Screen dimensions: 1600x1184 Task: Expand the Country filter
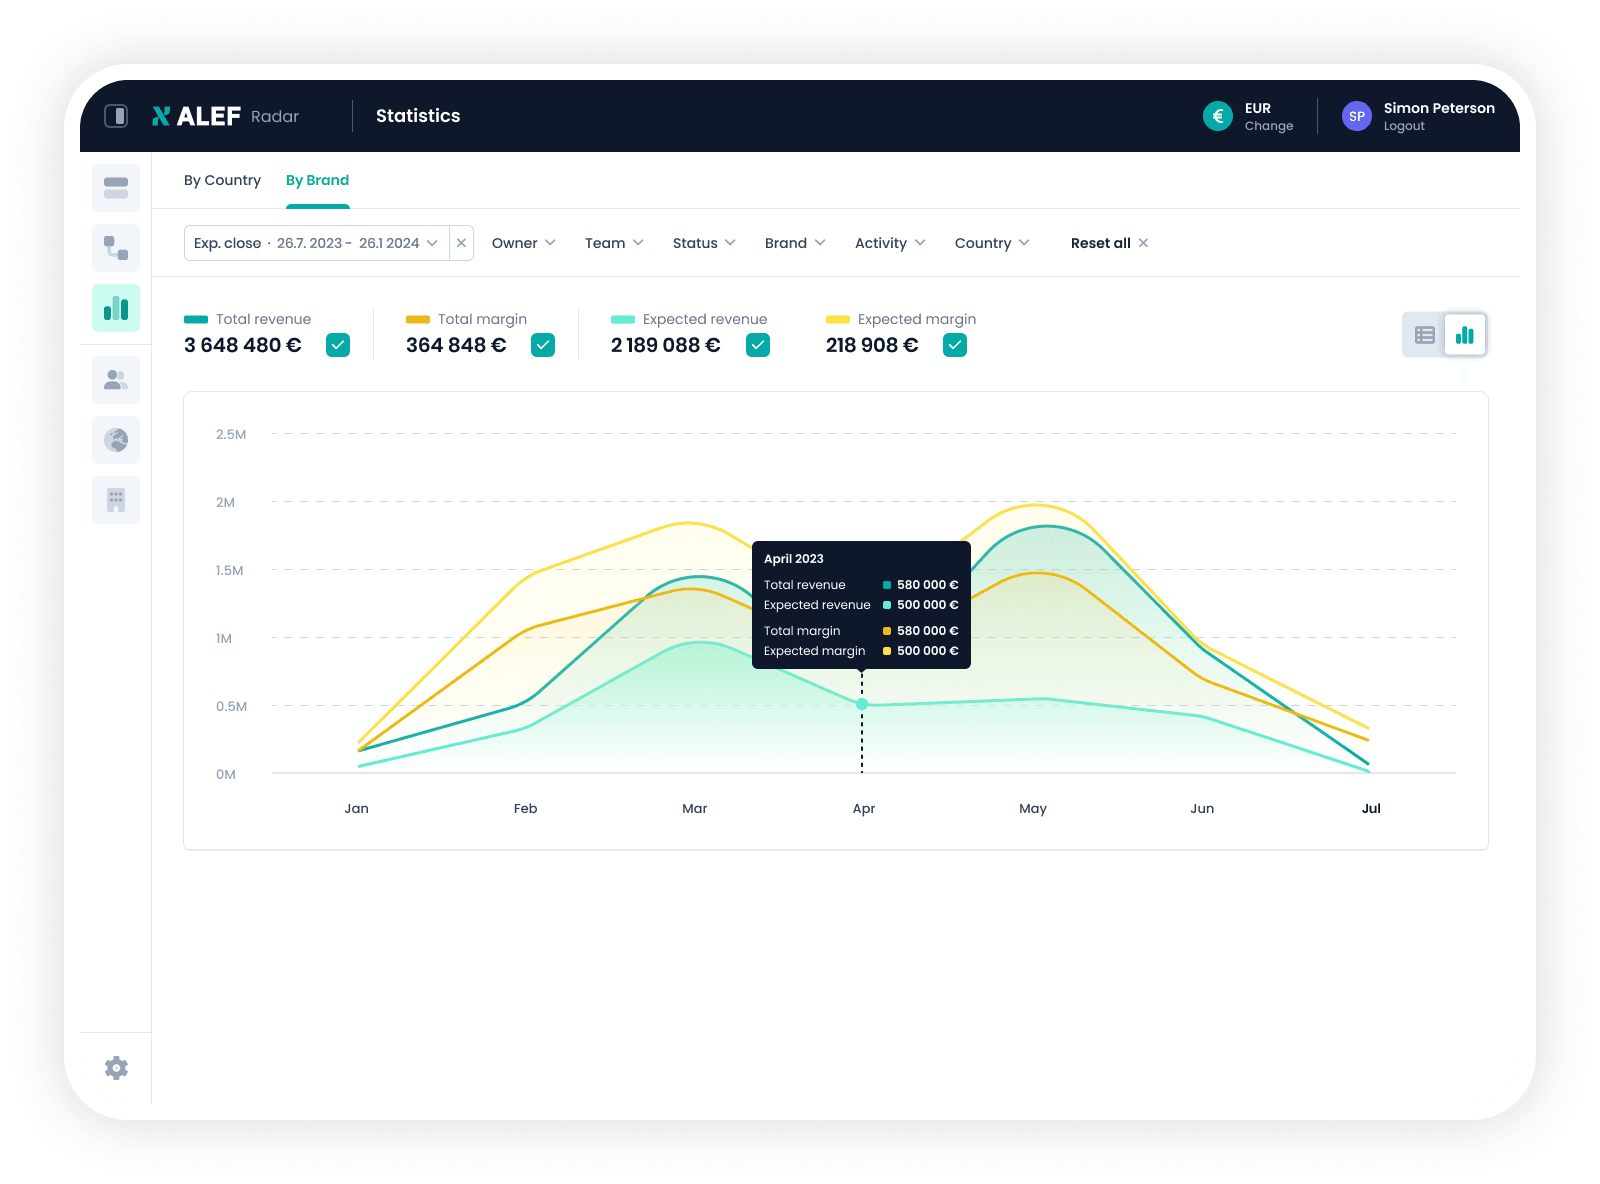click(x=992, y=243)
